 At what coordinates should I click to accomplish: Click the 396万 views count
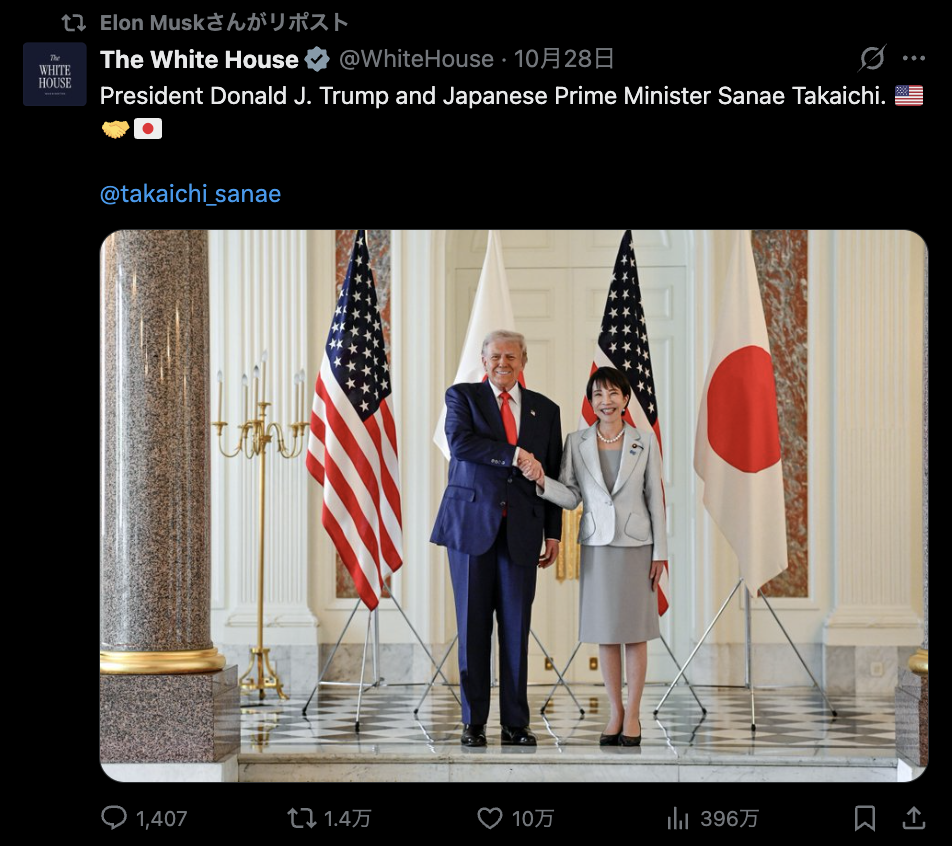coord(729,819)
